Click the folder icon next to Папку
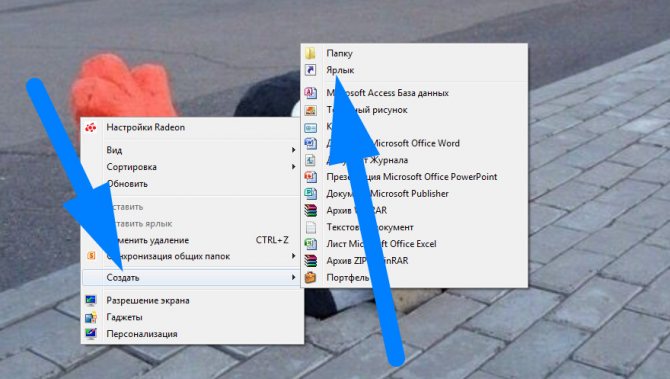Image resolution: width=670 pixels, height=379 pixels. [x=310, y=53]
